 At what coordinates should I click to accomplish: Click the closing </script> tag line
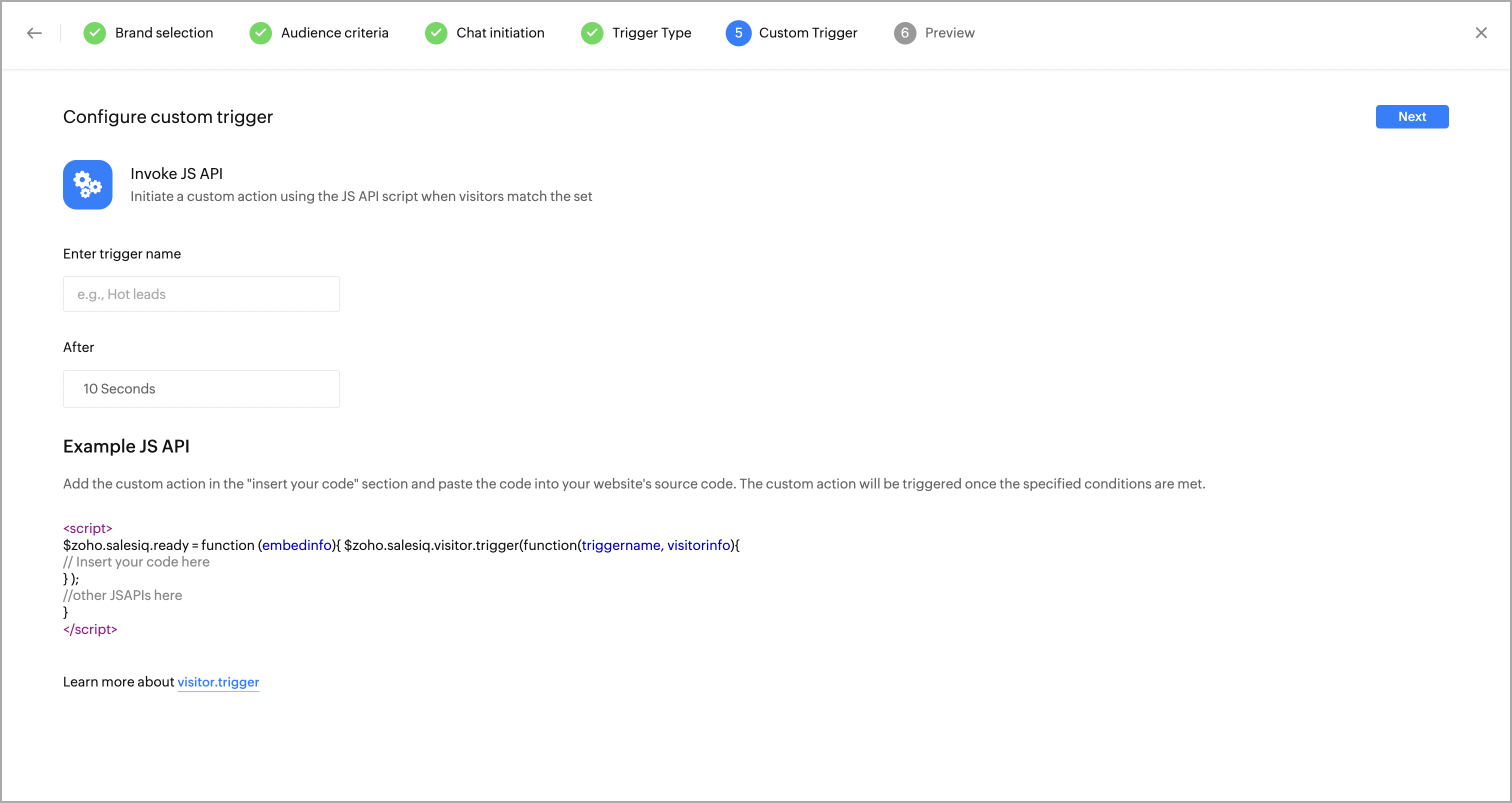[90, 630]
